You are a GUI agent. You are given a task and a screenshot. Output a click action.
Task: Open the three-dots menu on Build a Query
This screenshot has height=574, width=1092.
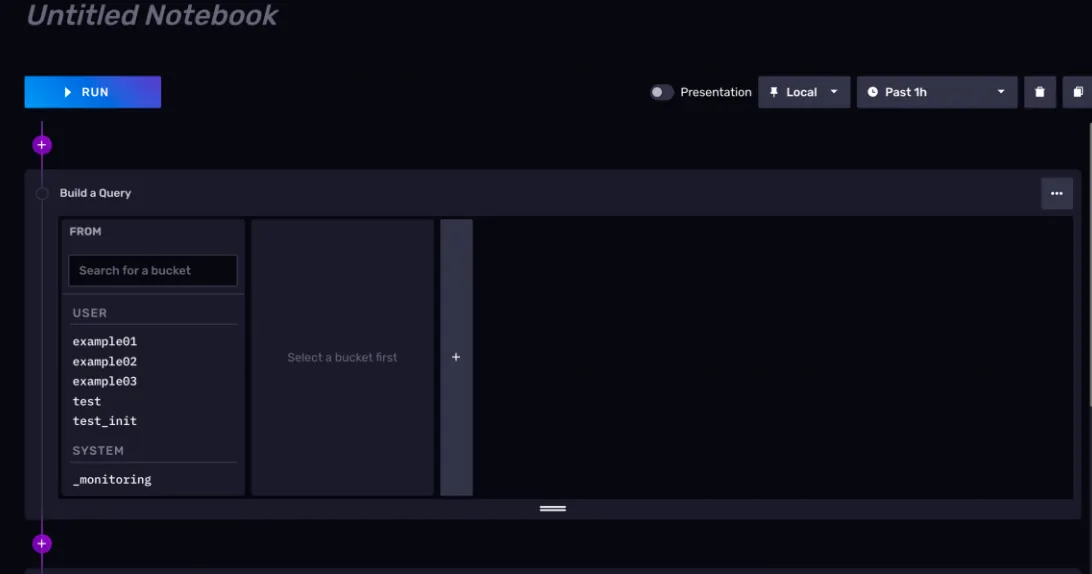coord(1056,193)
